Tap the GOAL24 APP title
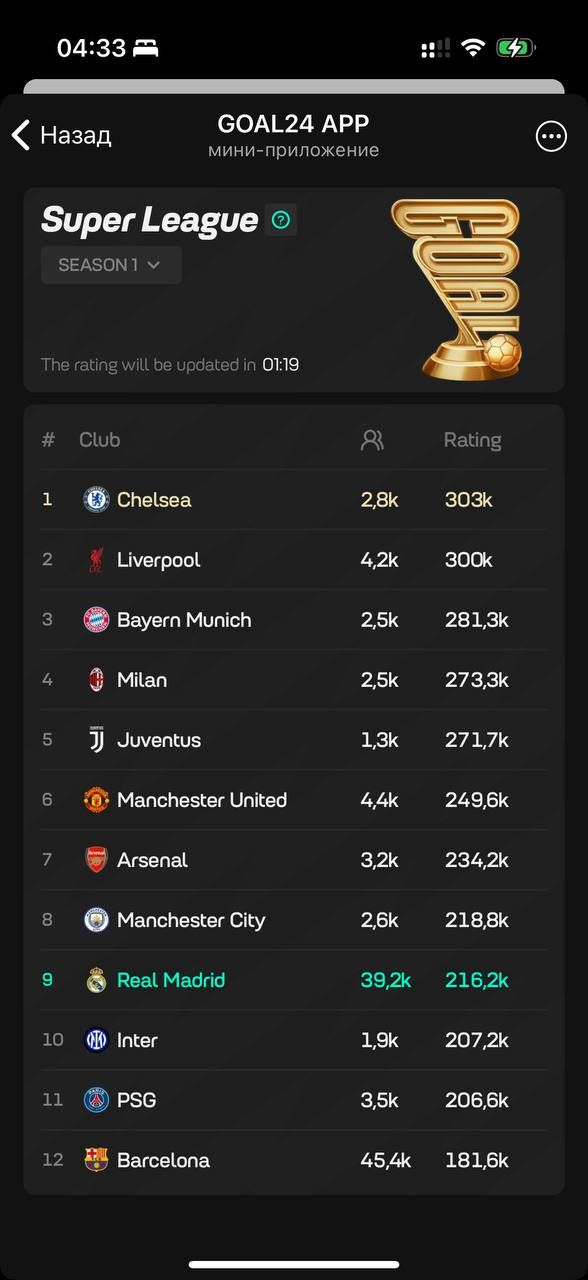588x1280 pixels. pos(293,124)
